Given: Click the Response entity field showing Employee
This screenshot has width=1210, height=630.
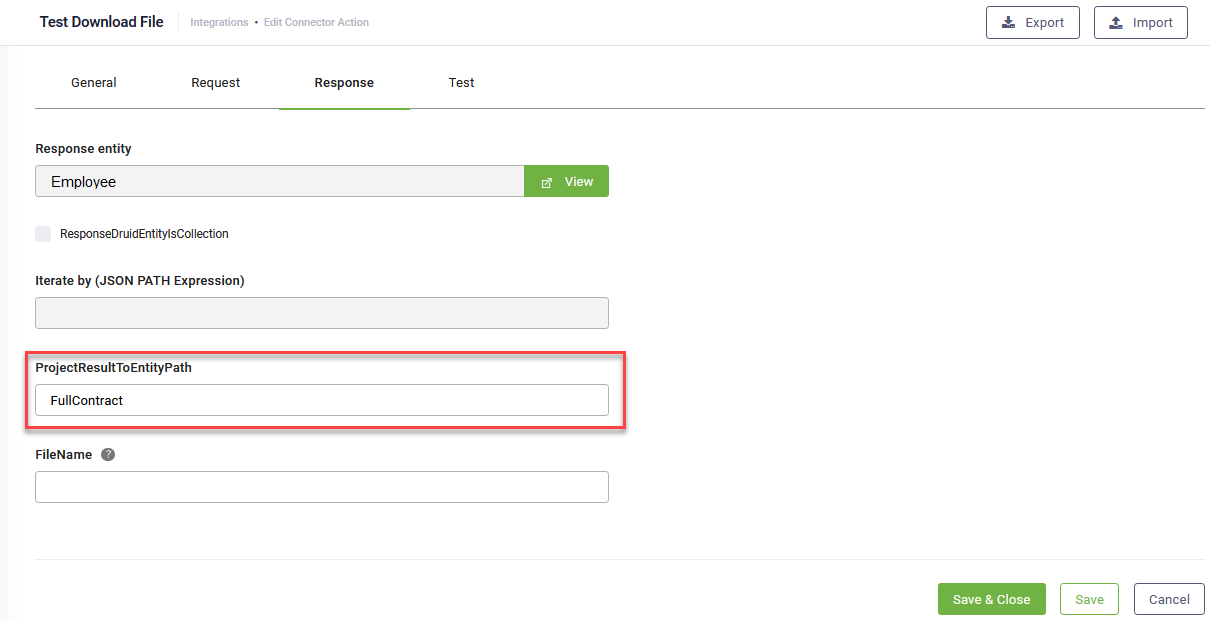Looking at the screenshot, I should (280, 181).
